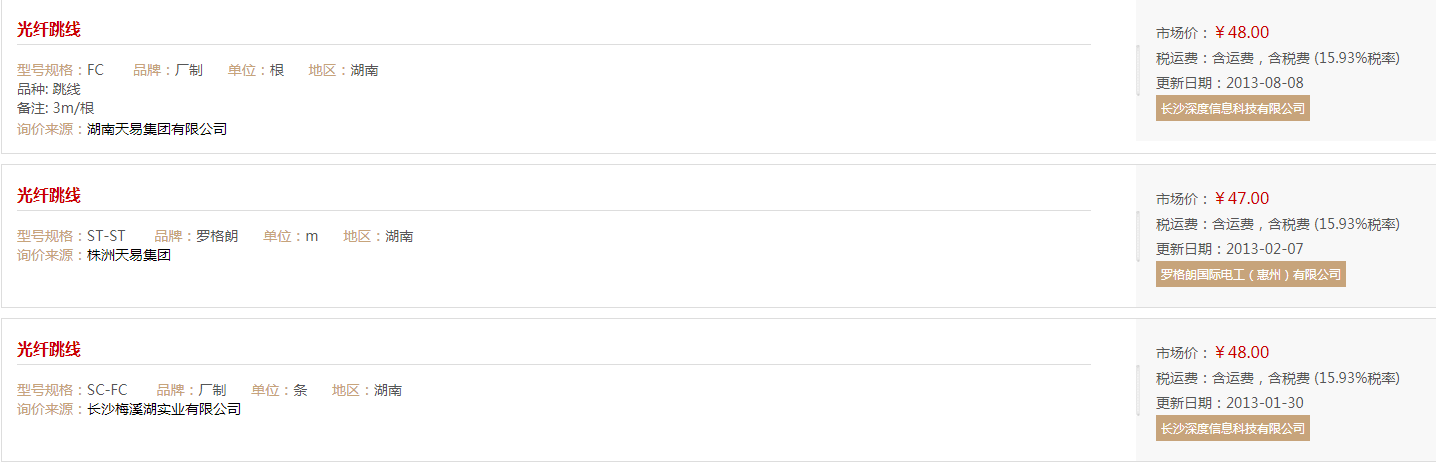Screen dimensions: 1436x463
Task: Click the remark 3m/根 in first listing
Action: click(x=73, y=108)
